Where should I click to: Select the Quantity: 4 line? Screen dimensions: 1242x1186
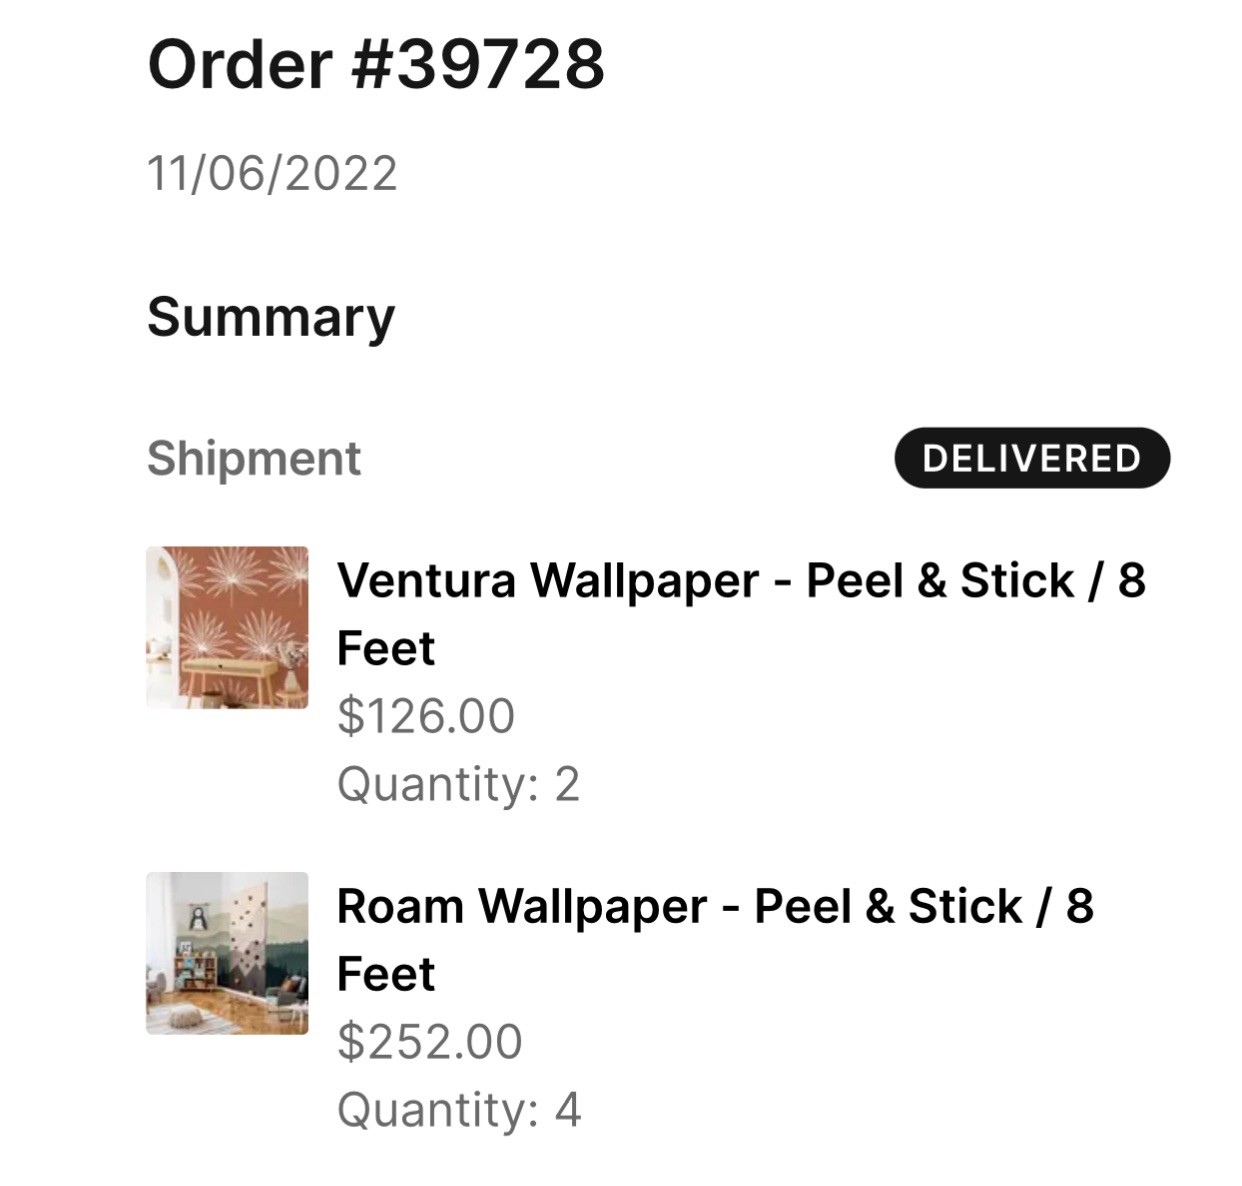[459, 1110]
